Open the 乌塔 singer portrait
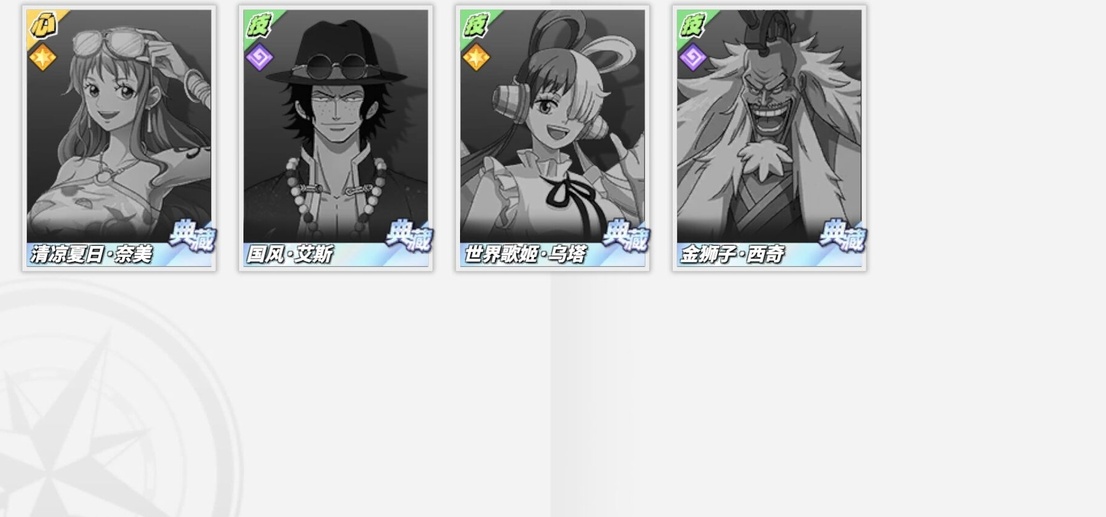The width and height of the screenshot is (1106, 517). point(552,127)
